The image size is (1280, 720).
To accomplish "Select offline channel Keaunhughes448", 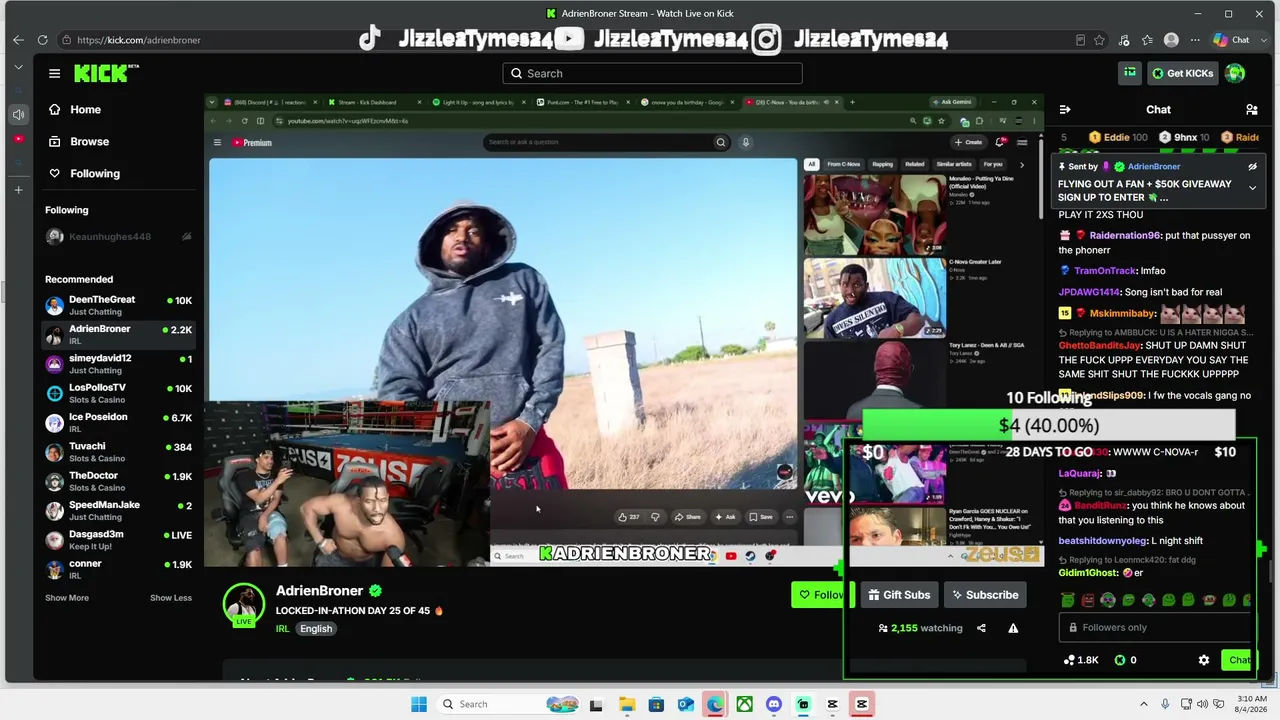I will tap(118, 237).
